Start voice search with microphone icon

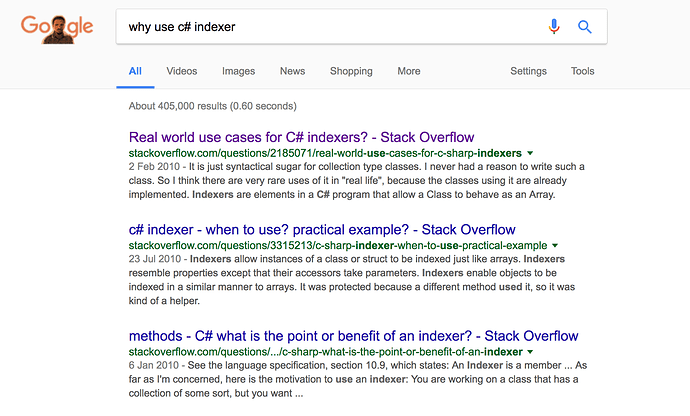(x=554, y=27)
